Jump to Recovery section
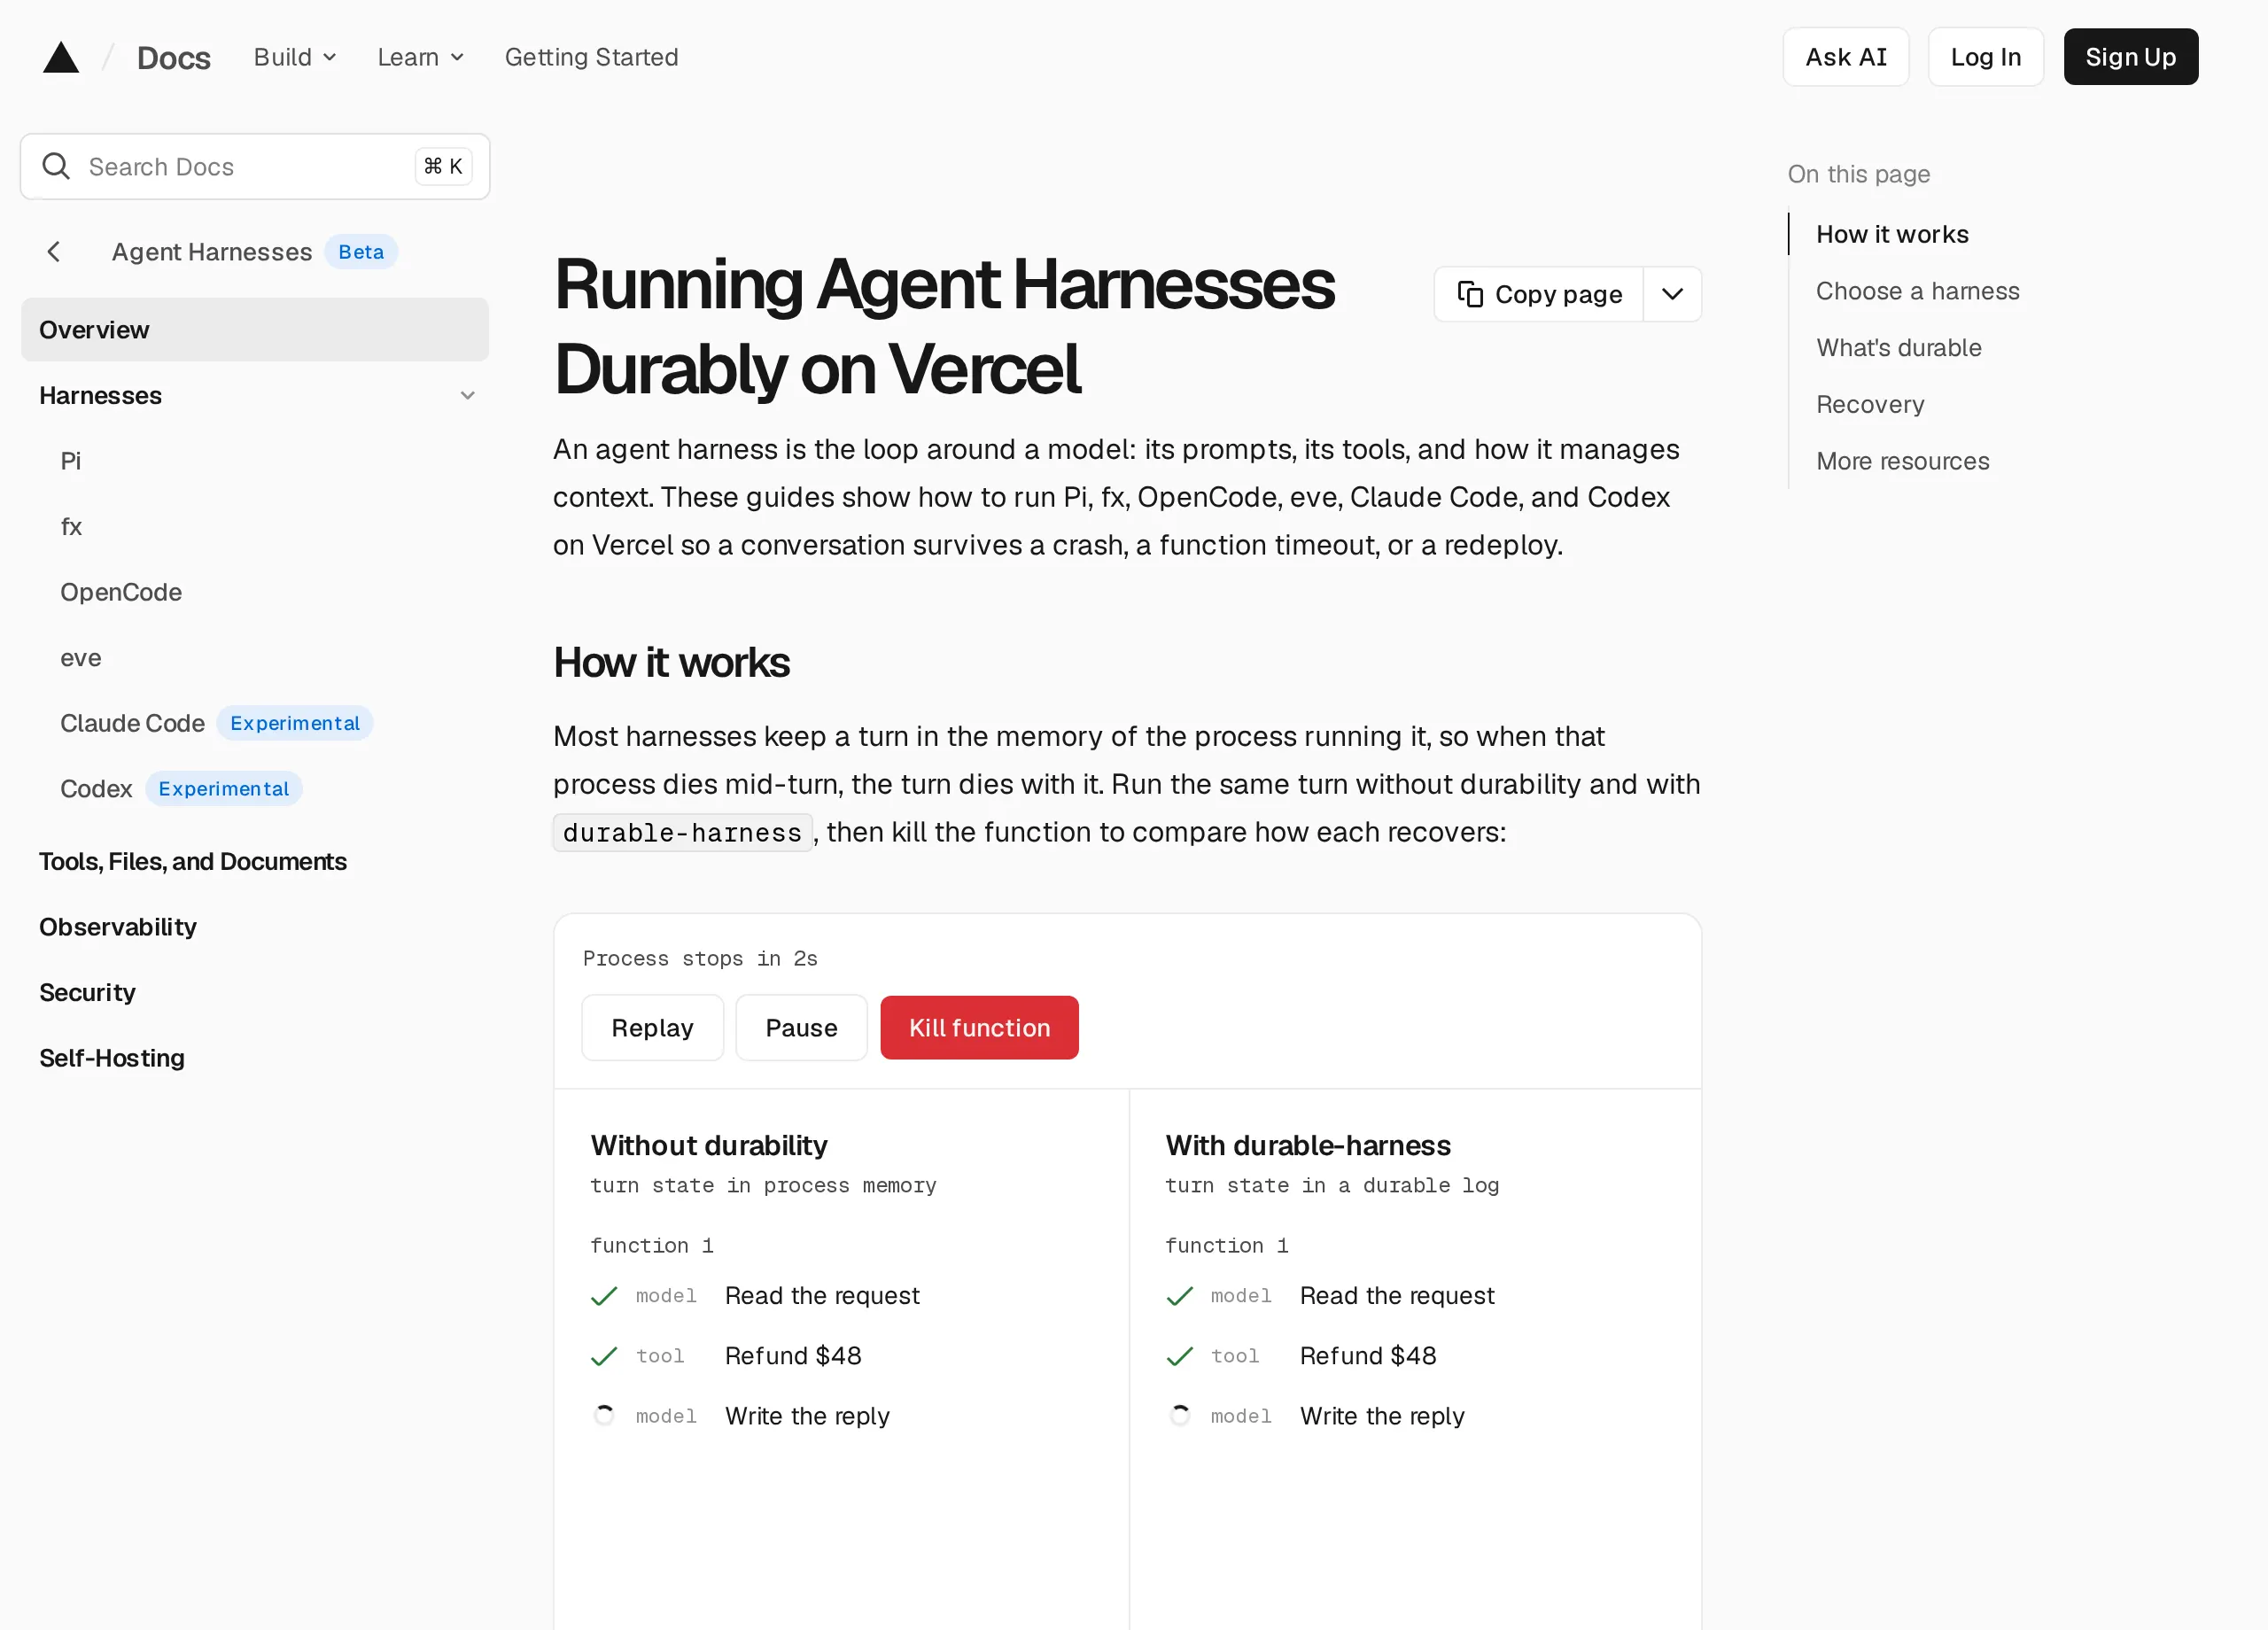 (1870, 404)
